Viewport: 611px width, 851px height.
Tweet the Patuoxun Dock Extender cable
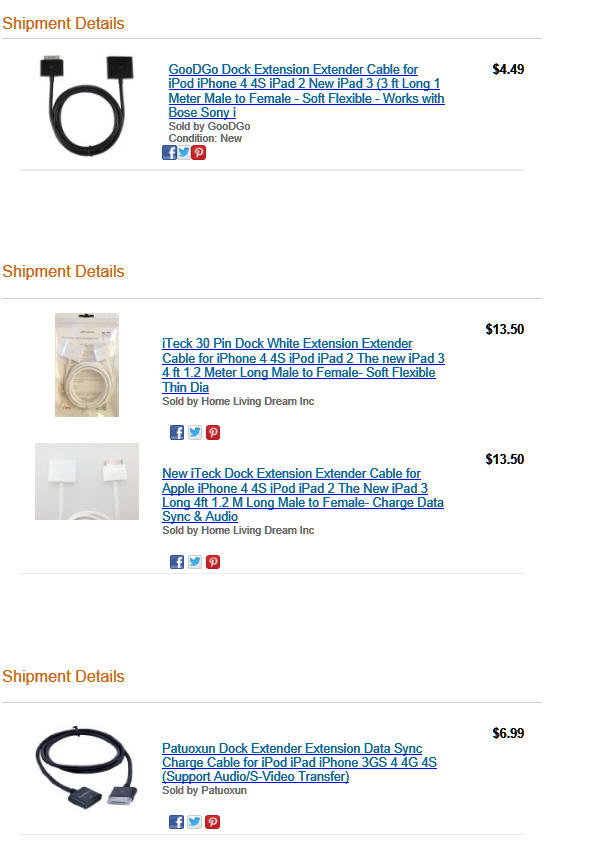click(195, 822)
